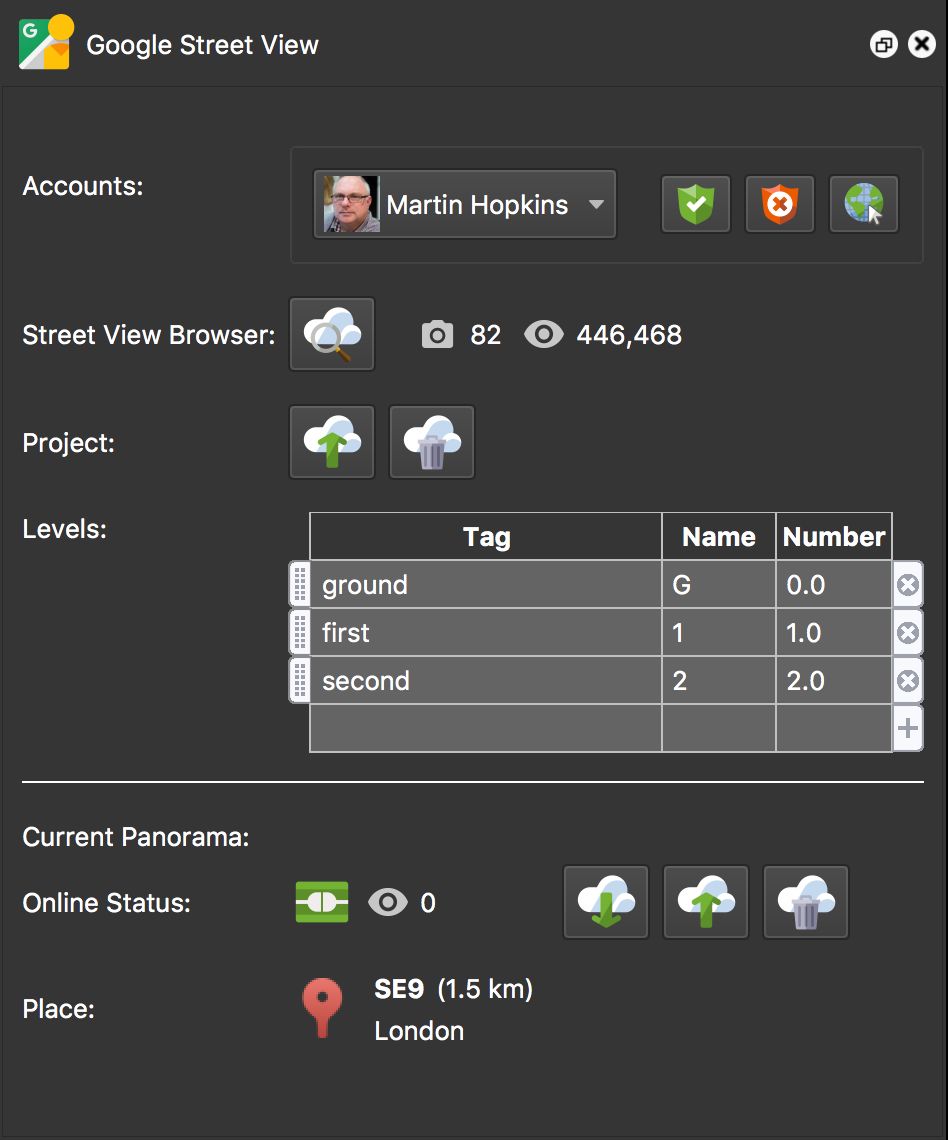Click the red Place marker pin
This screenshot has width=948, height=1140.
321,1008
